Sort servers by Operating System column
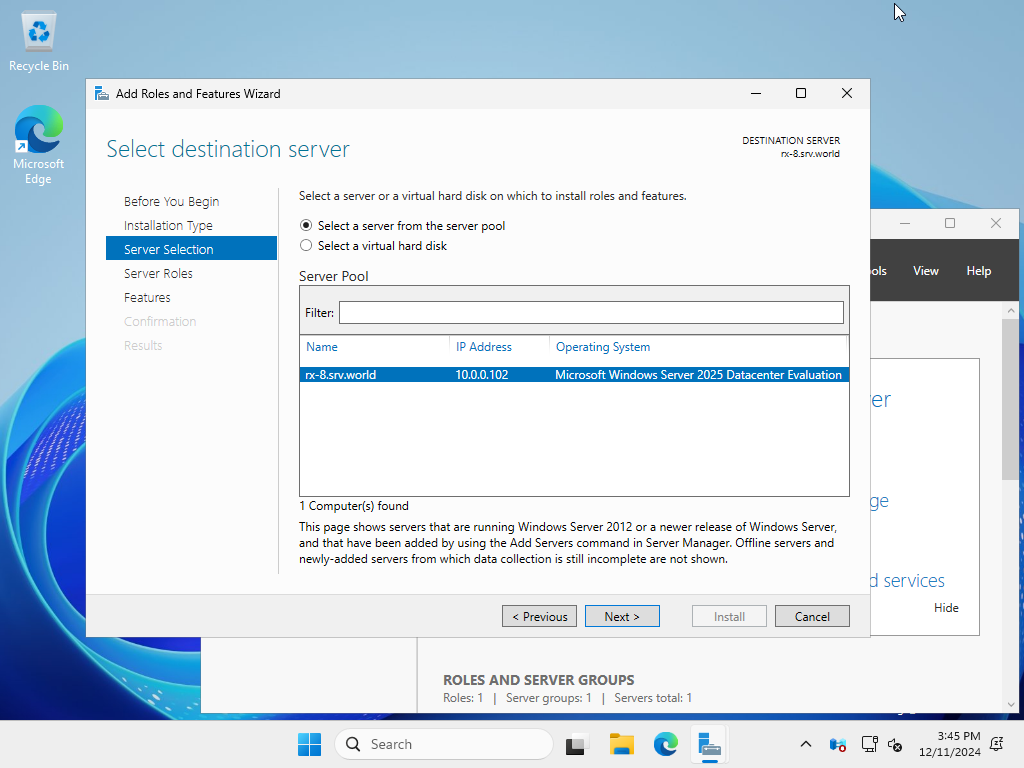This screenshot has width=1024, height=768. pyautogui.click(x=603, y=347)
